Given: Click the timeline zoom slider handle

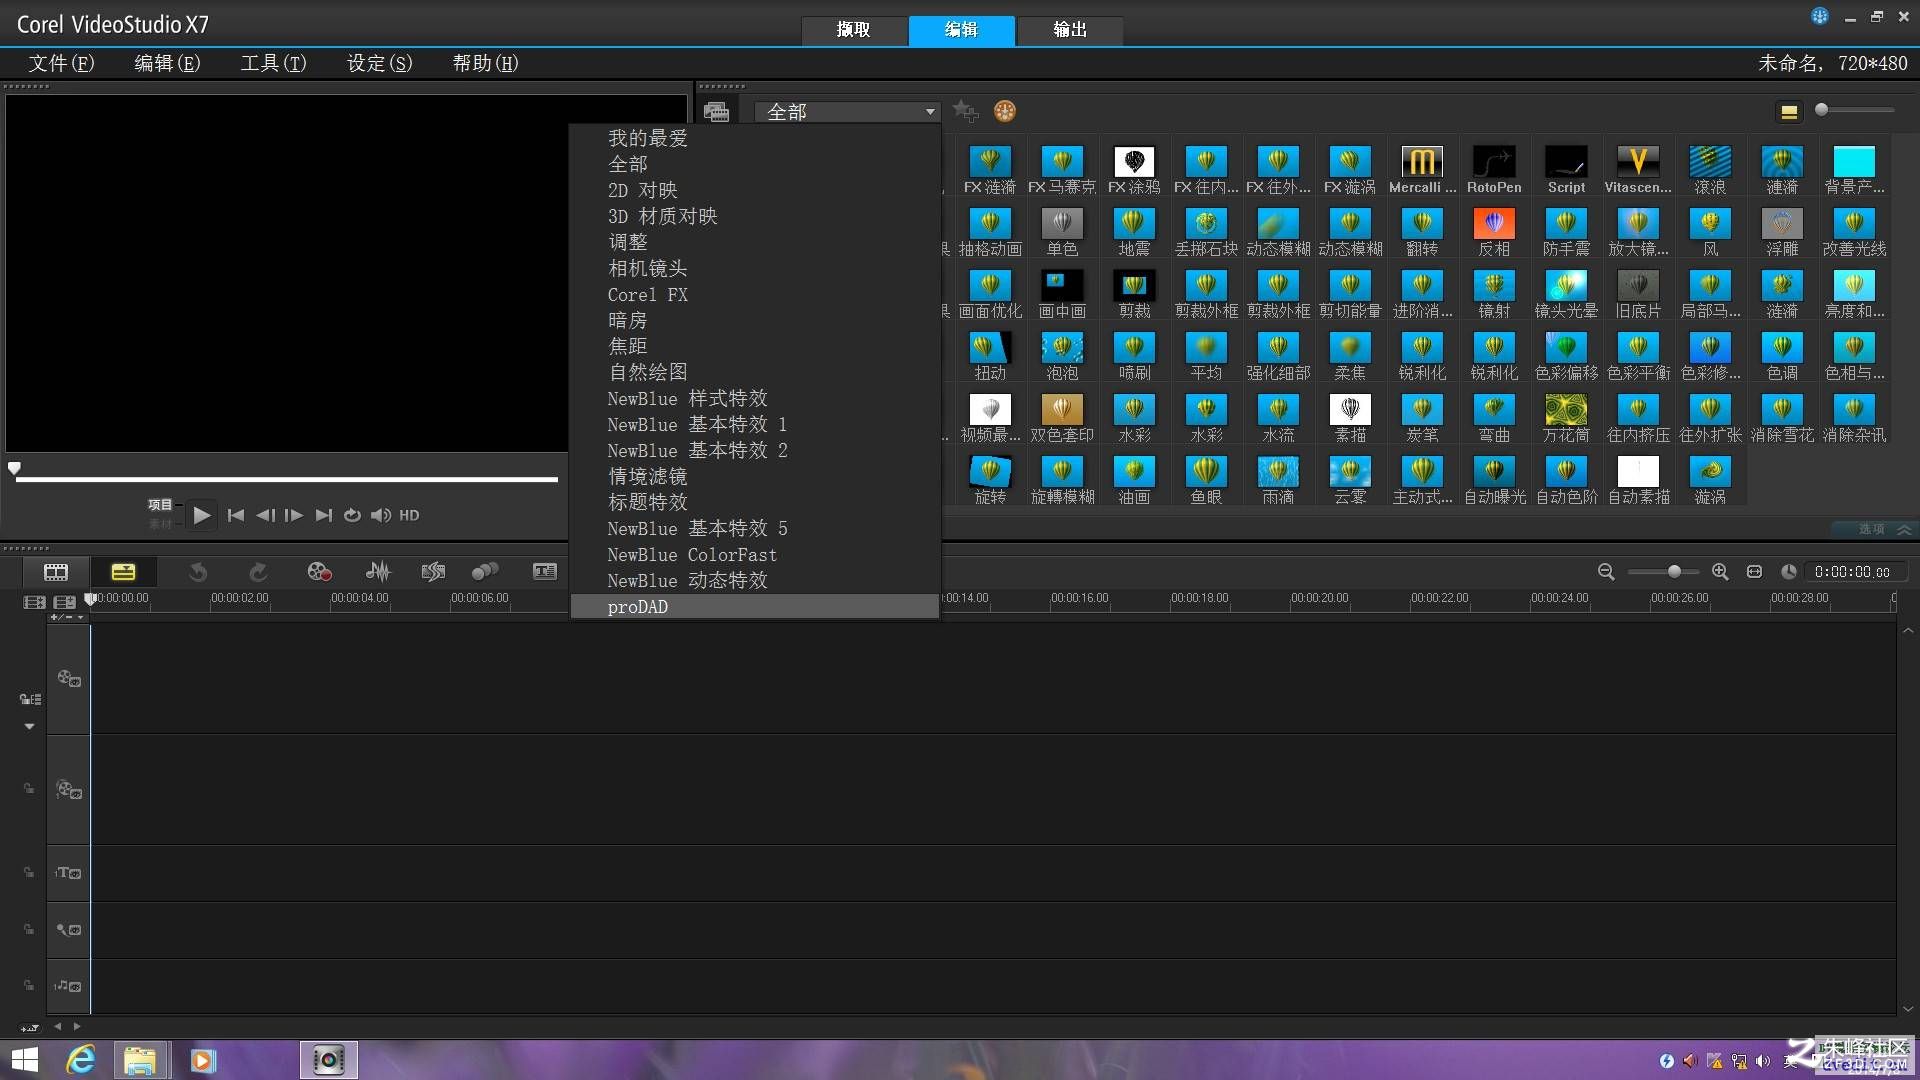Looking at the screenshot, I should click(x=1674, y=572).
